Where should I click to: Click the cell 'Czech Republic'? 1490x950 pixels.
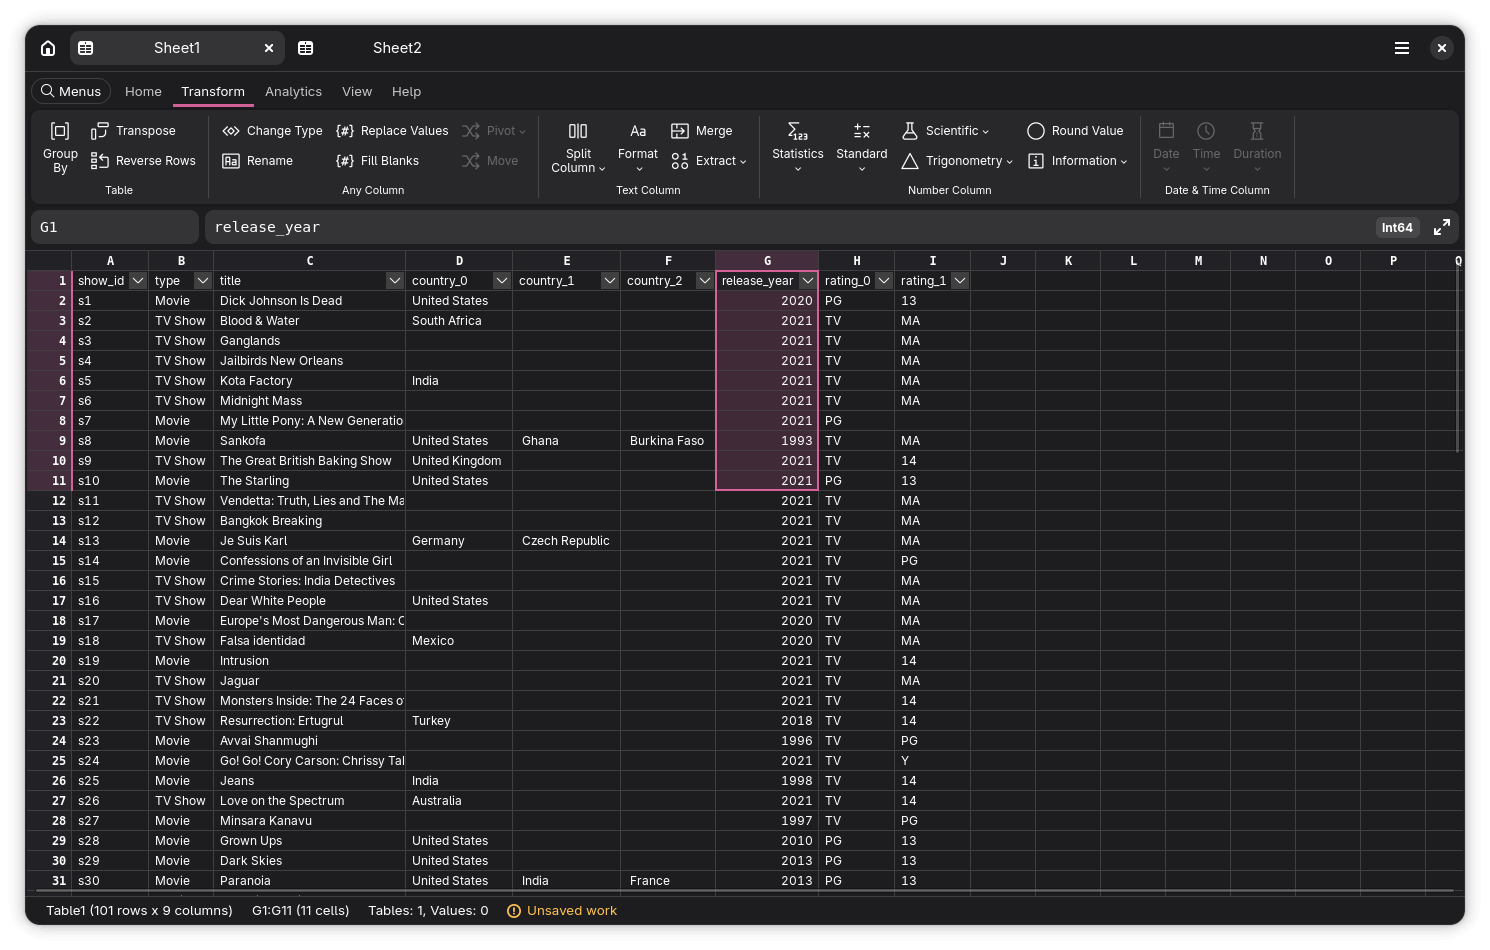pos(567,541)
